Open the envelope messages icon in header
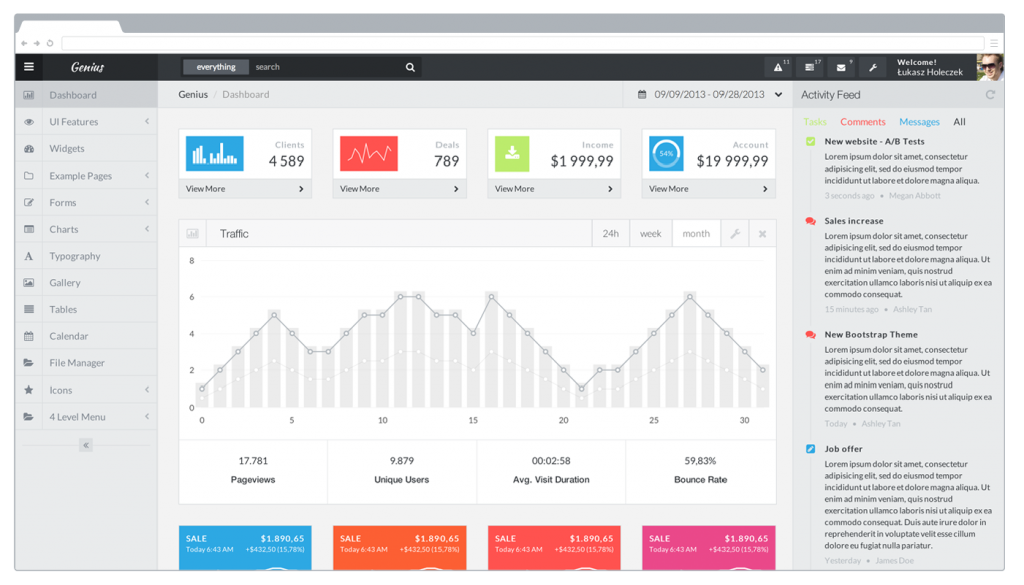The width and height of the screenshot is (1024, 585). (841, 67)
